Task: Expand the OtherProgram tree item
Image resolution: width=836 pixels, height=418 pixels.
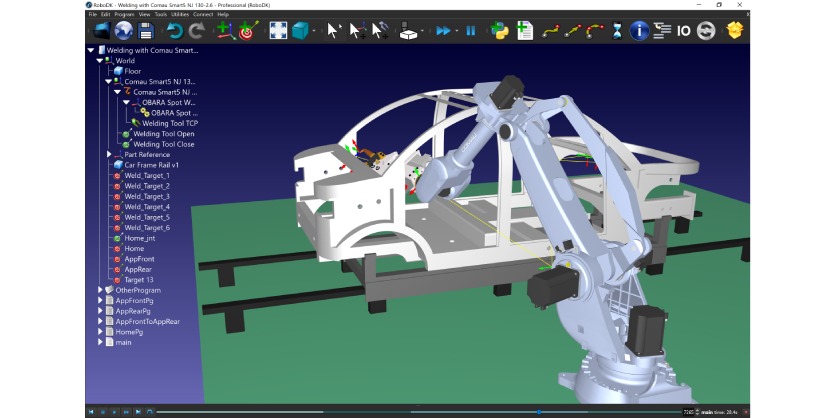Action: [100, 290]
